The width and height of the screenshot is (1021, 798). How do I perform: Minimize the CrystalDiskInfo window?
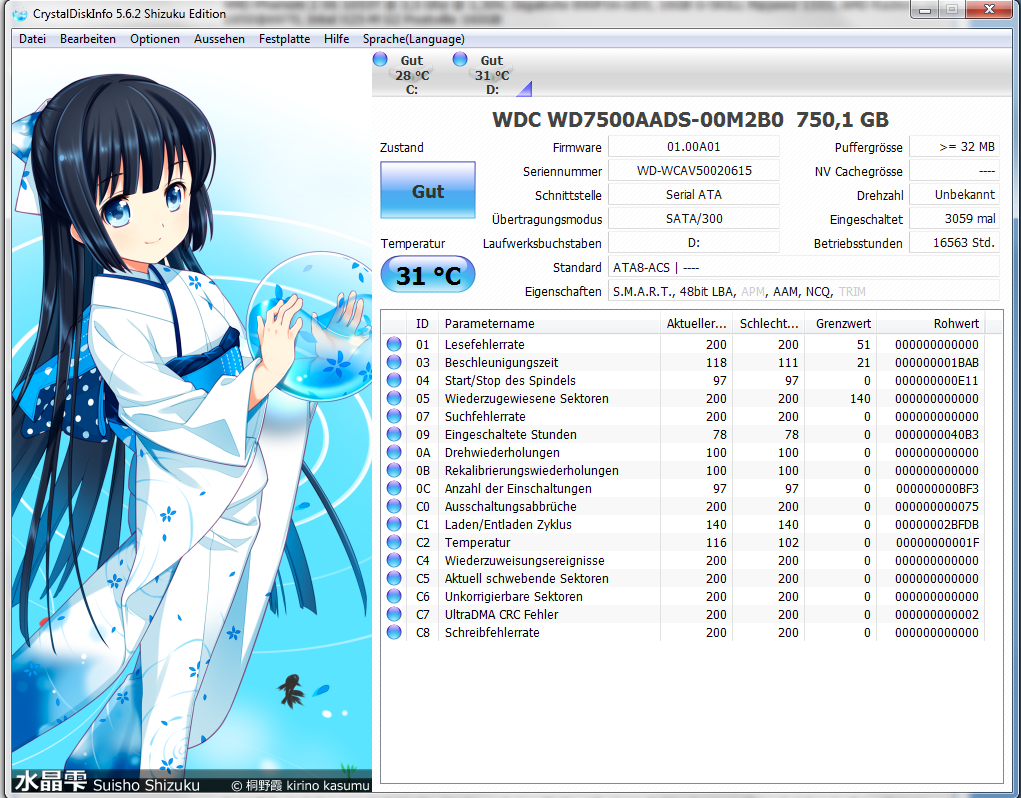click(x=925, y=10)
